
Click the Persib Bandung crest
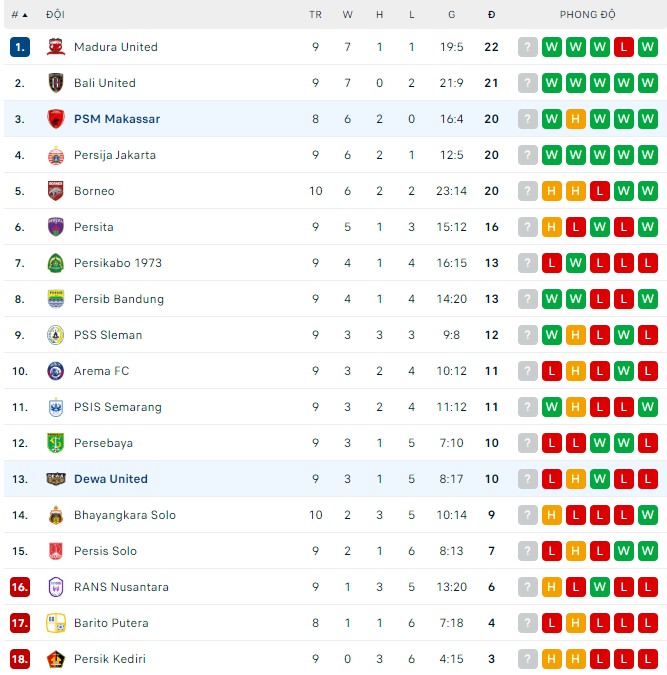[56, 299]
